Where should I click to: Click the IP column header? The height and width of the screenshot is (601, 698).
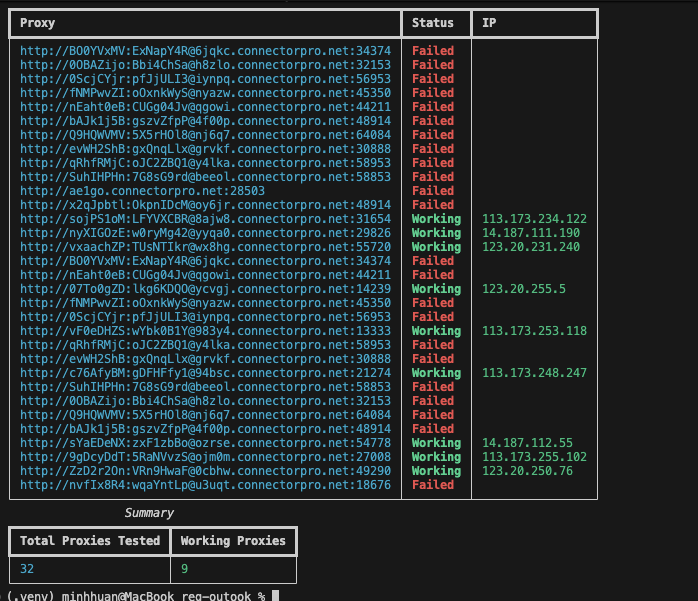click(x=489, y=23)
